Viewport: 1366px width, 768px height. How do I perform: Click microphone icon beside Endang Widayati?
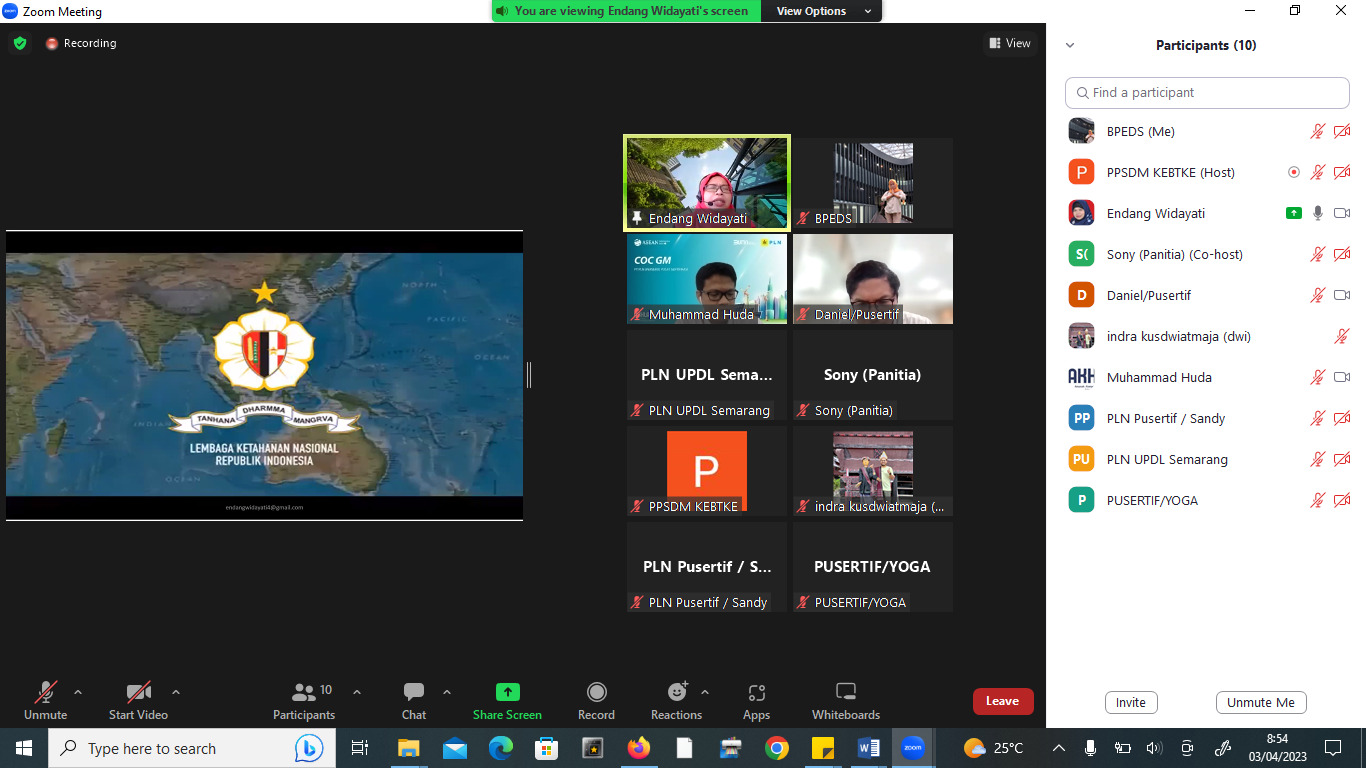1318,213
